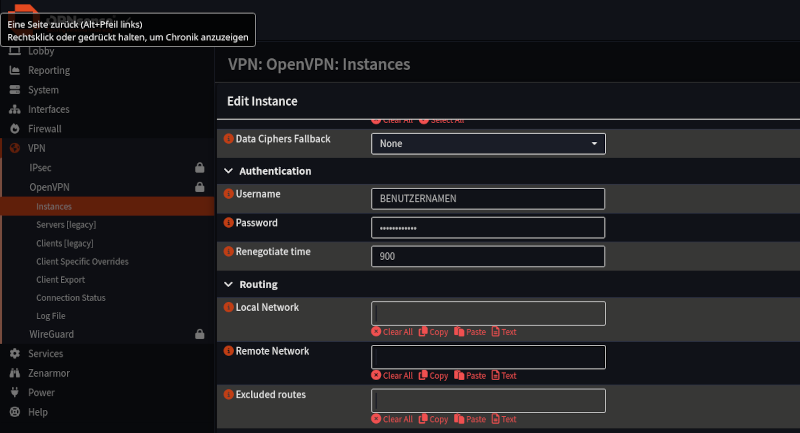This screenshot has width=800, height=433.
Task: Click the lock icon next to IPsec
Action: pos(200,167)
